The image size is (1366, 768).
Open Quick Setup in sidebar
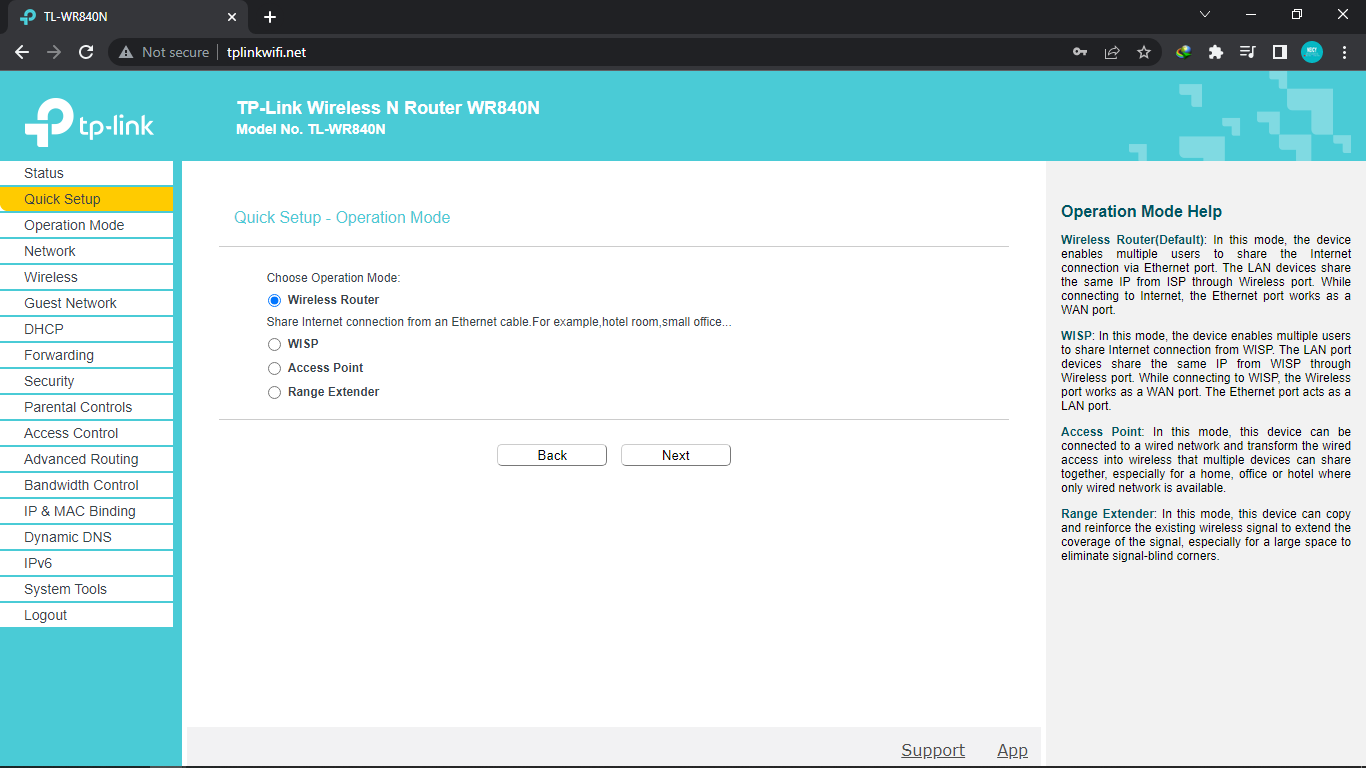(x=86, y=199)
